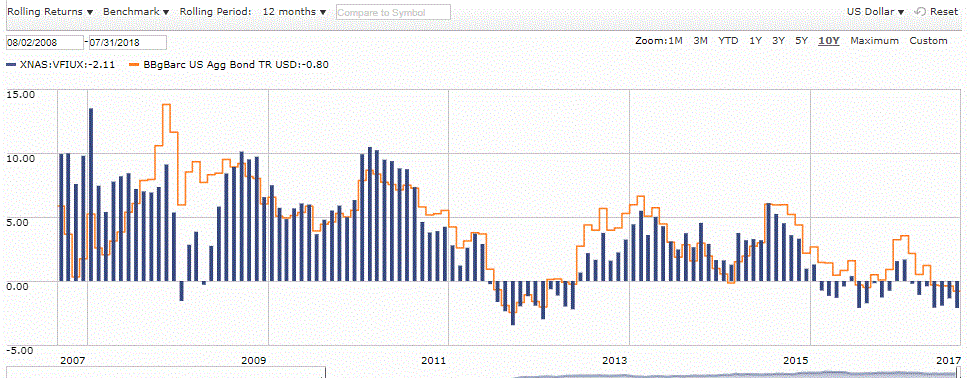Set zoom to 1Y
Viewport: 970px width, 378px height.
click(755, 41)
